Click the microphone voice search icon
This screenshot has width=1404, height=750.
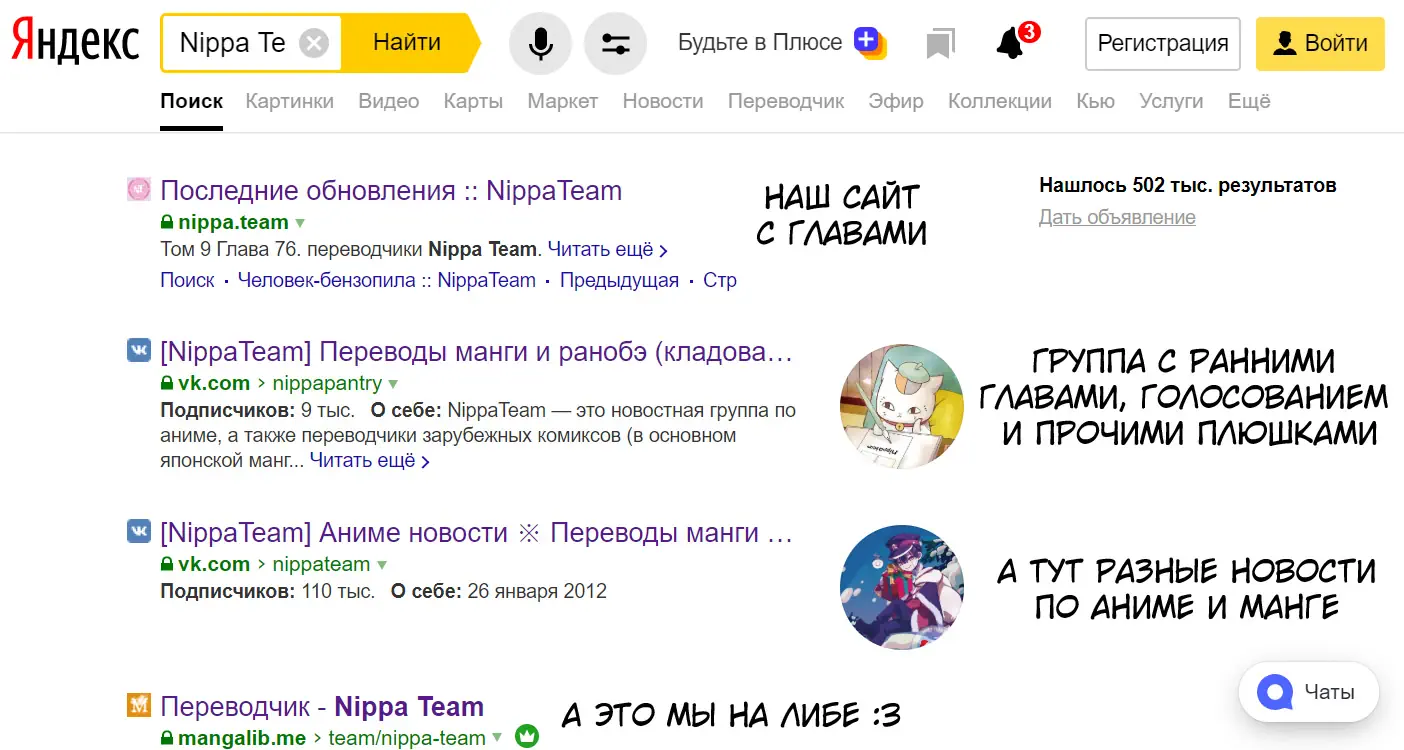[540, 43]
